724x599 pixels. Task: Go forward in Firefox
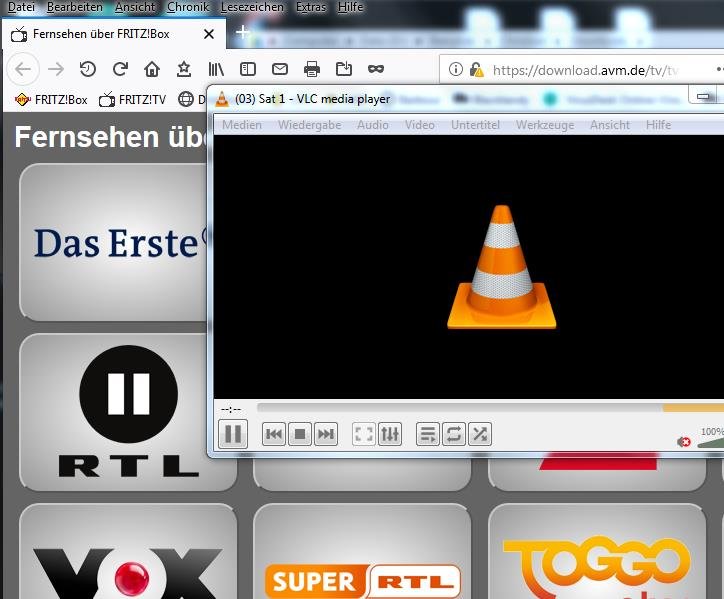tap(56, 69)
